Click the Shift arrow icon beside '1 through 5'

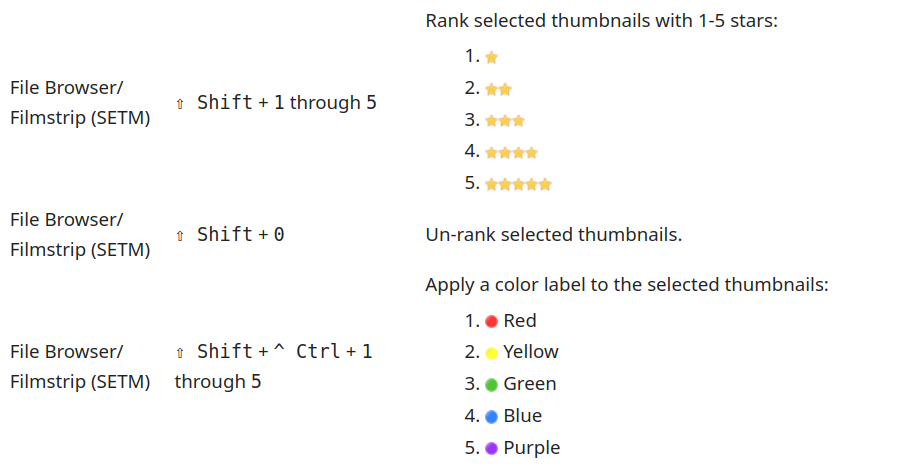click(x=180, y=103)
